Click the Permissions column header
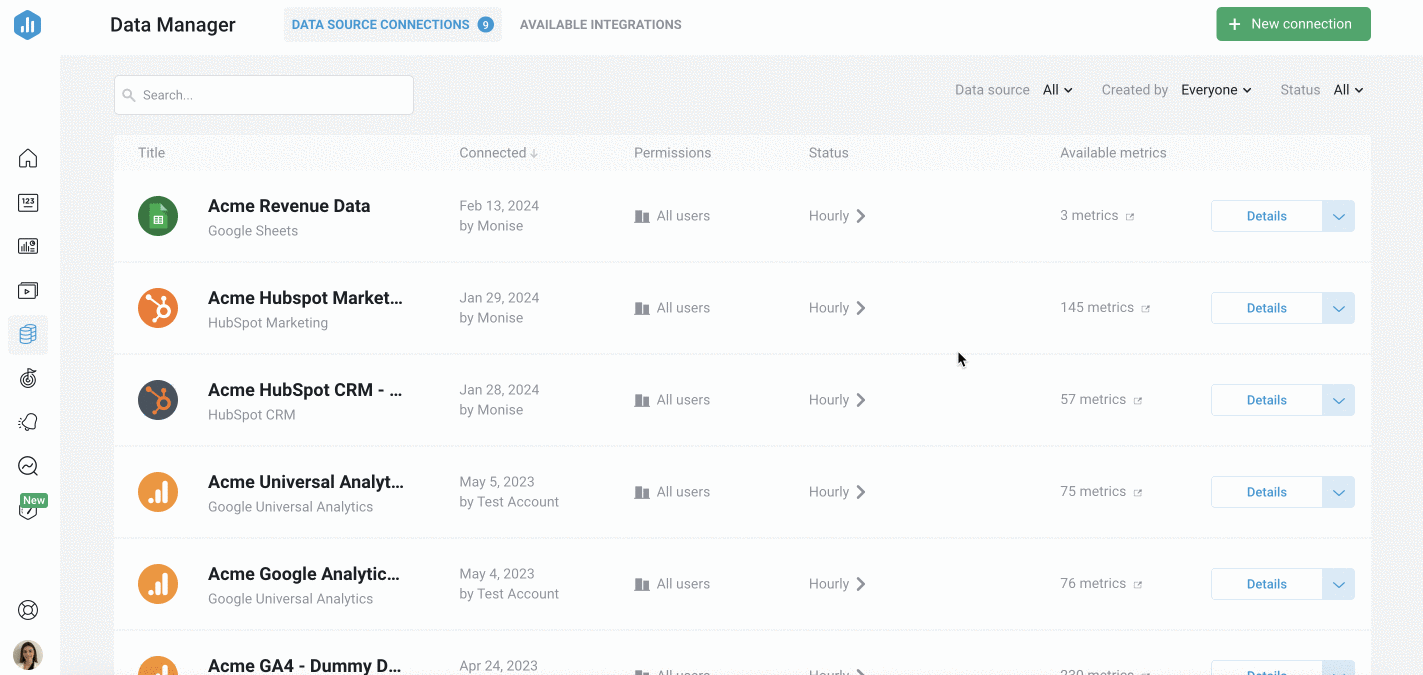Viewport: 1423px width, 675px height. click(x=673, y=153)
